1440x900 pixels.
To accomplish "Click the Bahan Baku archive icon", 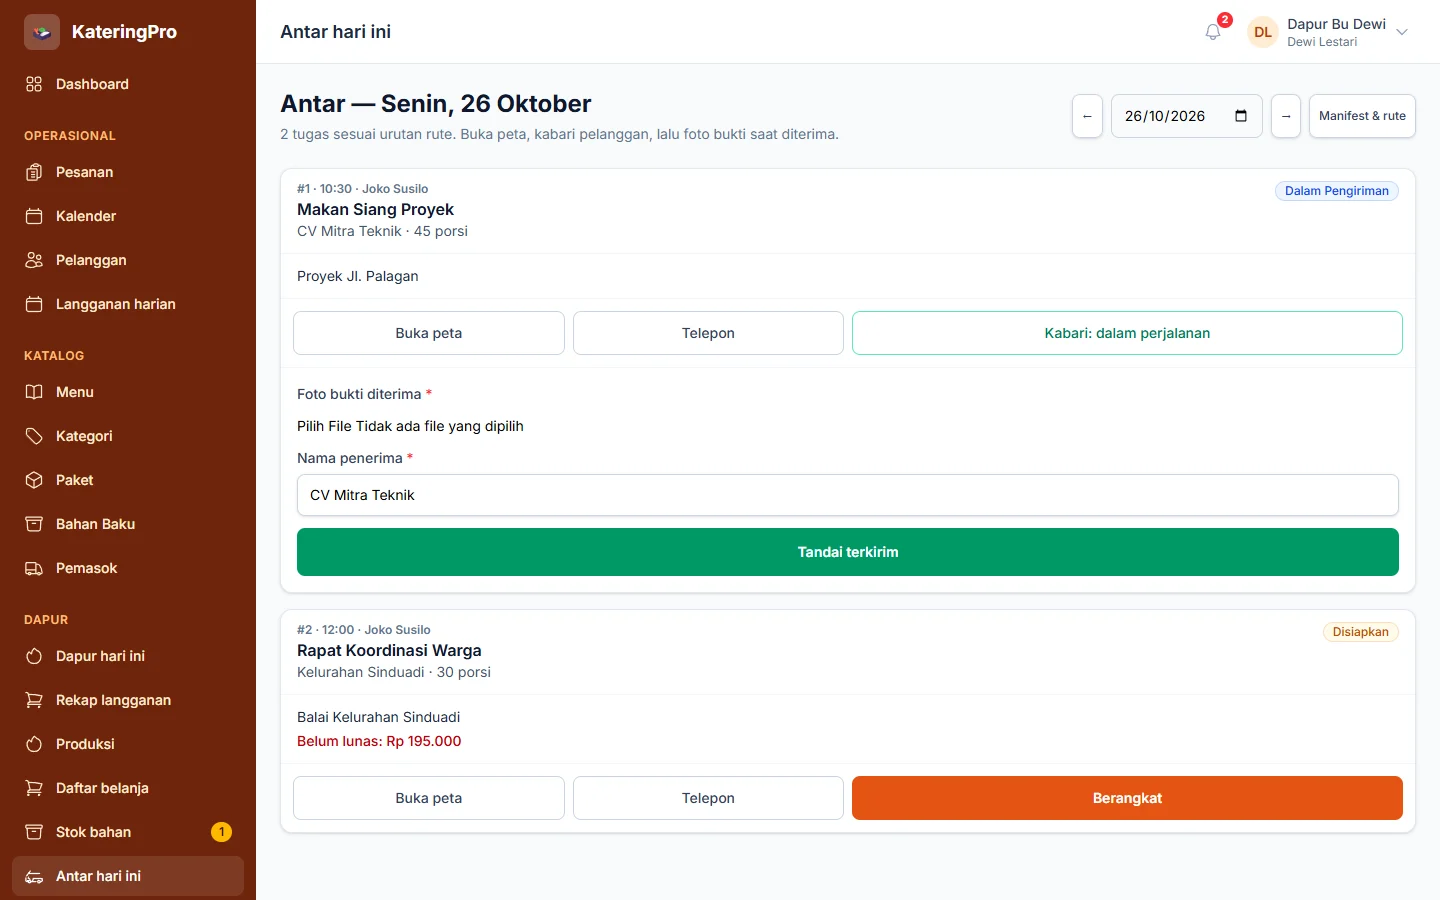I will point(34,524).
